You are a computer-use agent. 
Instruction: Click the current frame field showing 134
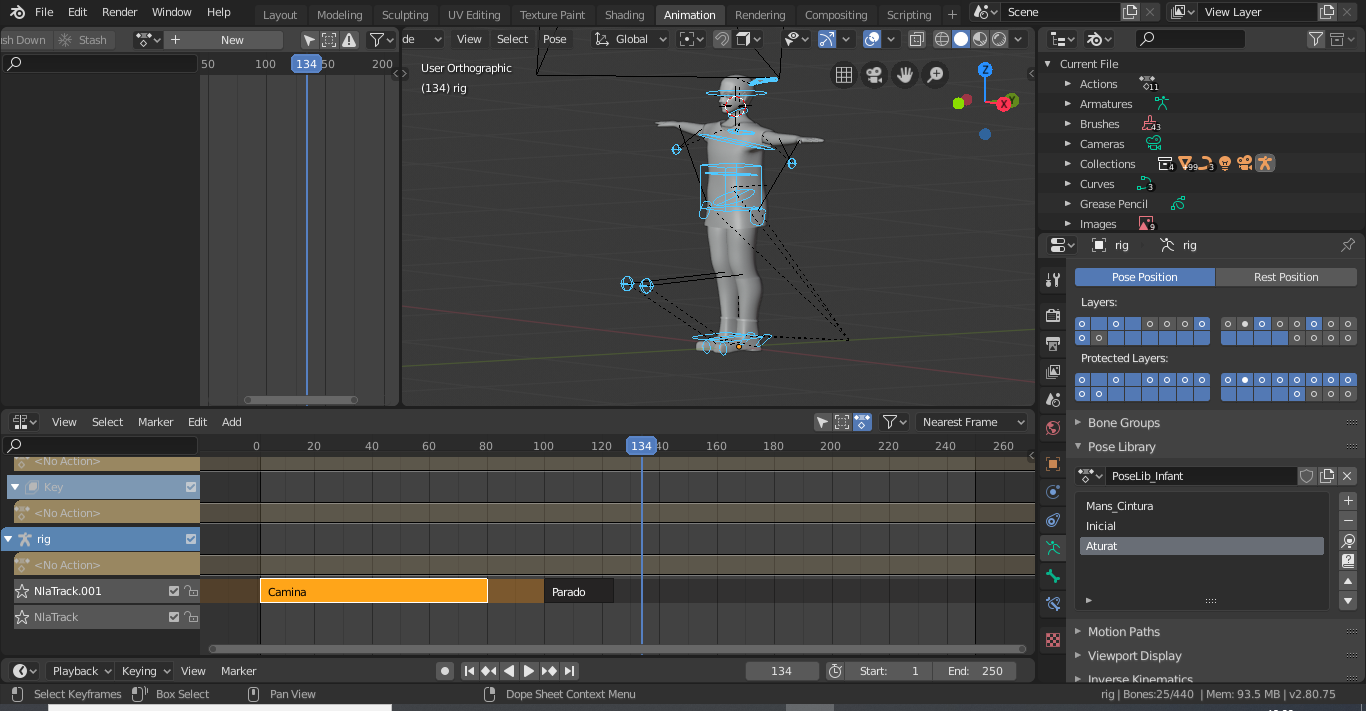point(781,671)
